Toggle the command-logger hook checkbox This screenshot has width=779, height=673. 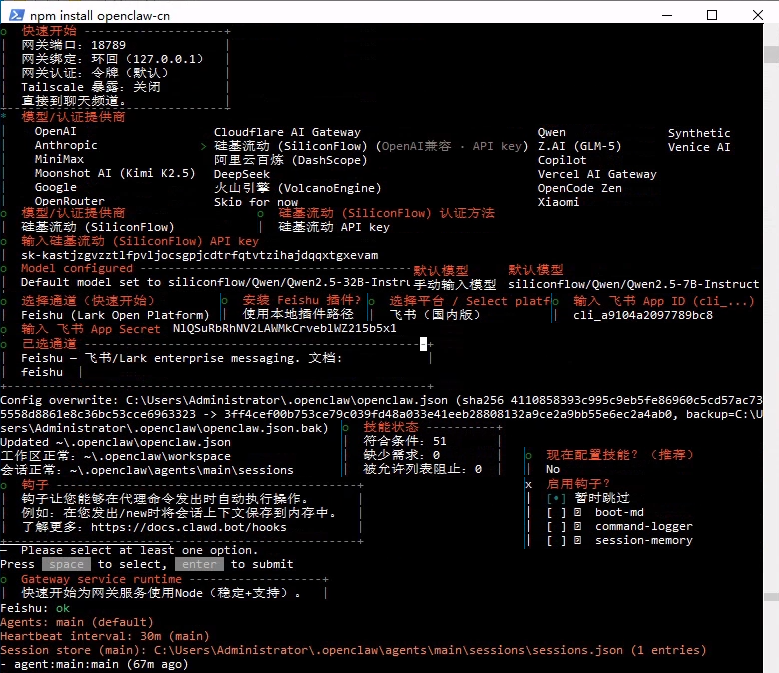(556, 526)
